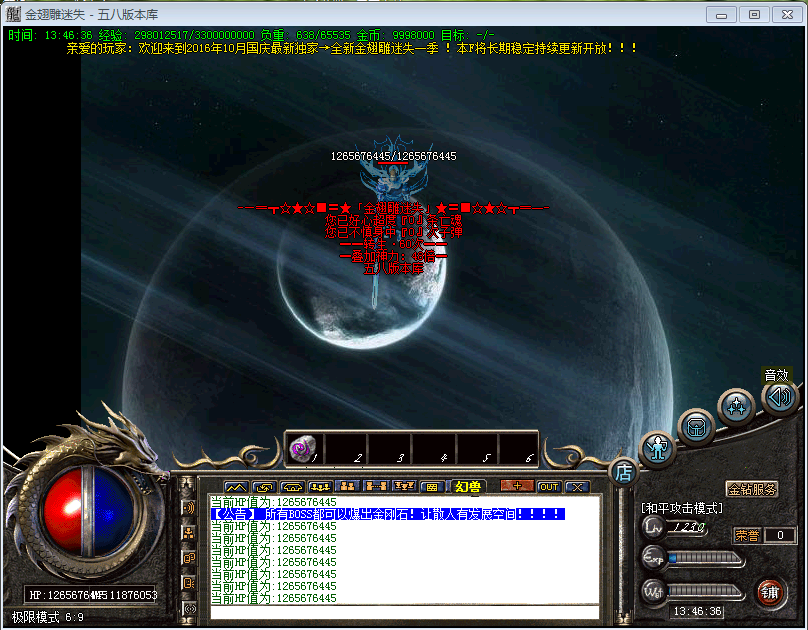
Task: Open the 店 shop round button
Action: 624,472
